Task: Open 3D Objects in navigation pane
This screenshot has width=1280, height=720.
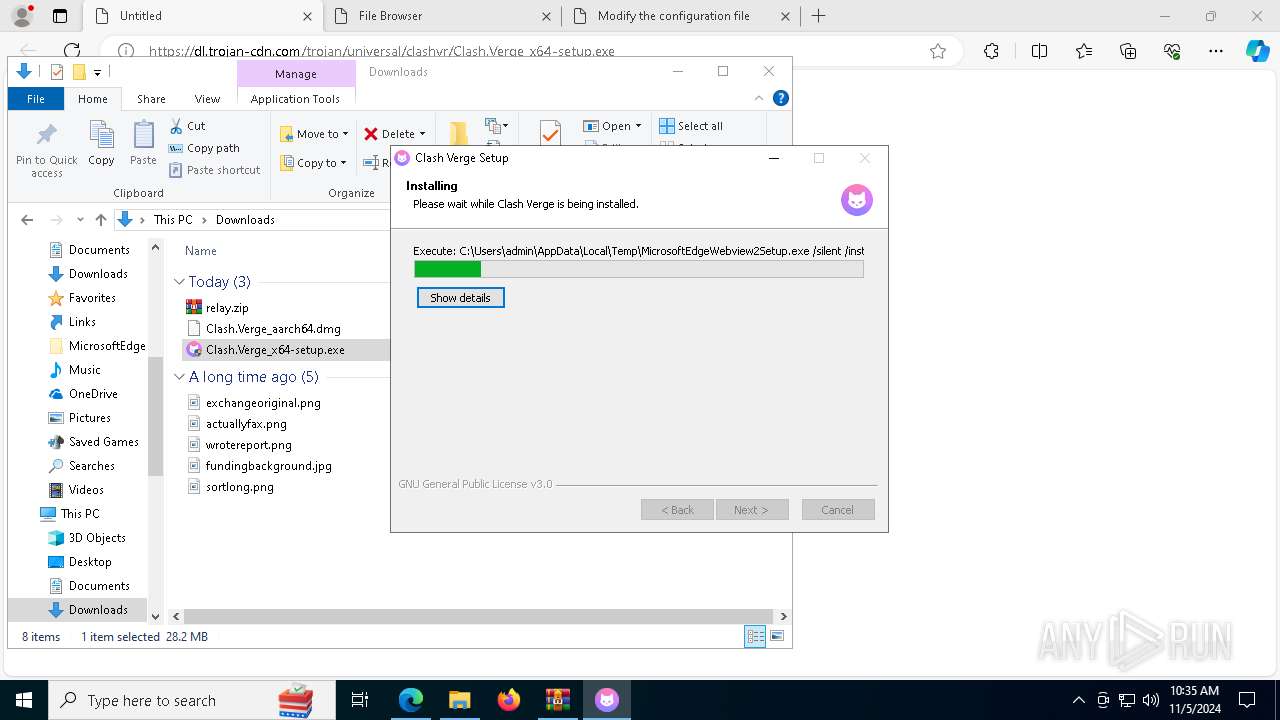Action: tap(97, 538)
